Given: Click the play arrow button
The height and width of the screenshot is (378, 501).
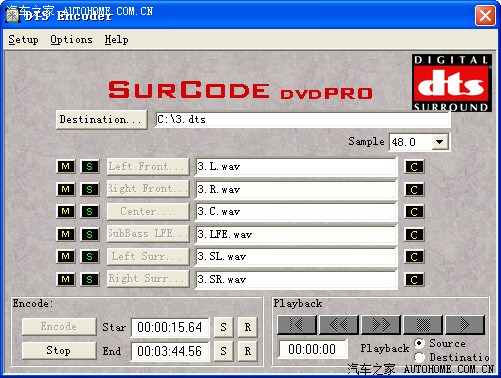Looking at the screenshot, I should 465,324.
